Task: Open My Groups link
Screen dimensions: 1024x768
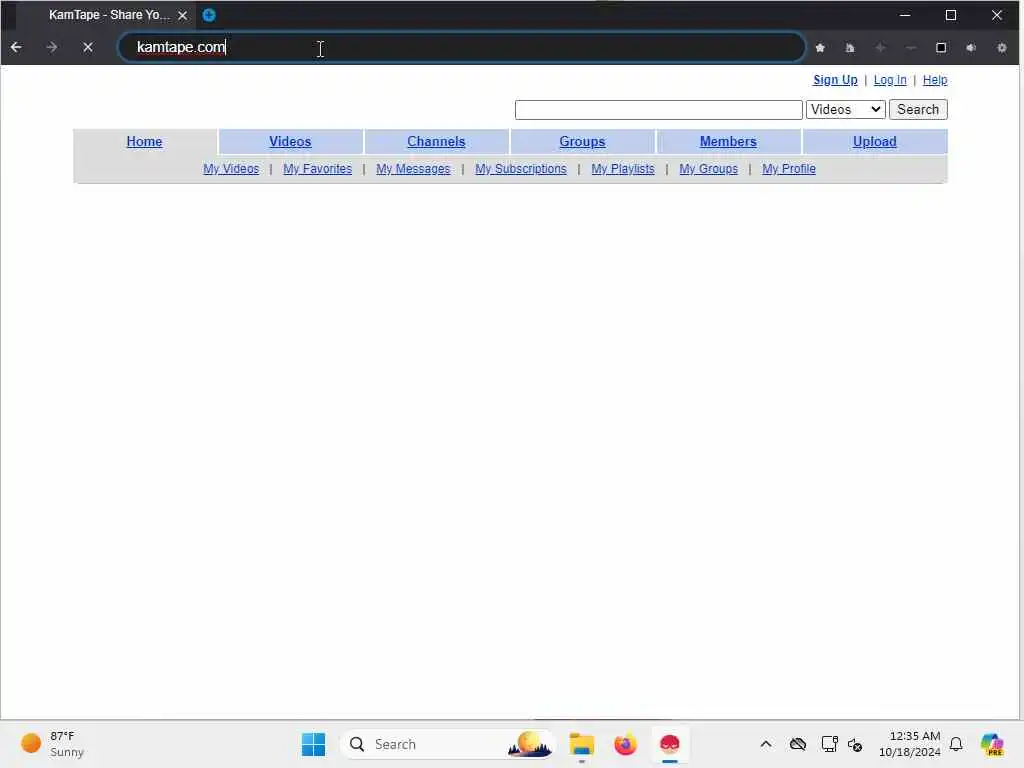Action: point(708,168)
